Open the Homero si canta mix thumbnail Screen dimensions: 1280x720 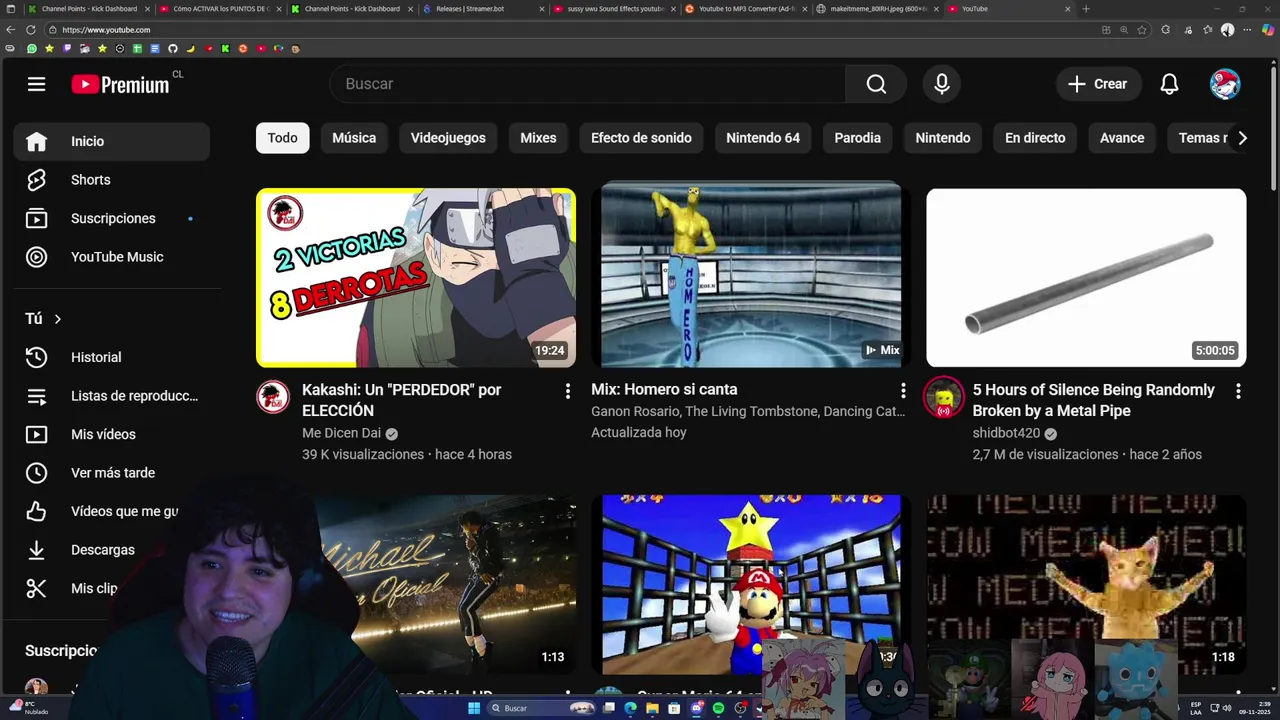[751, 274]
